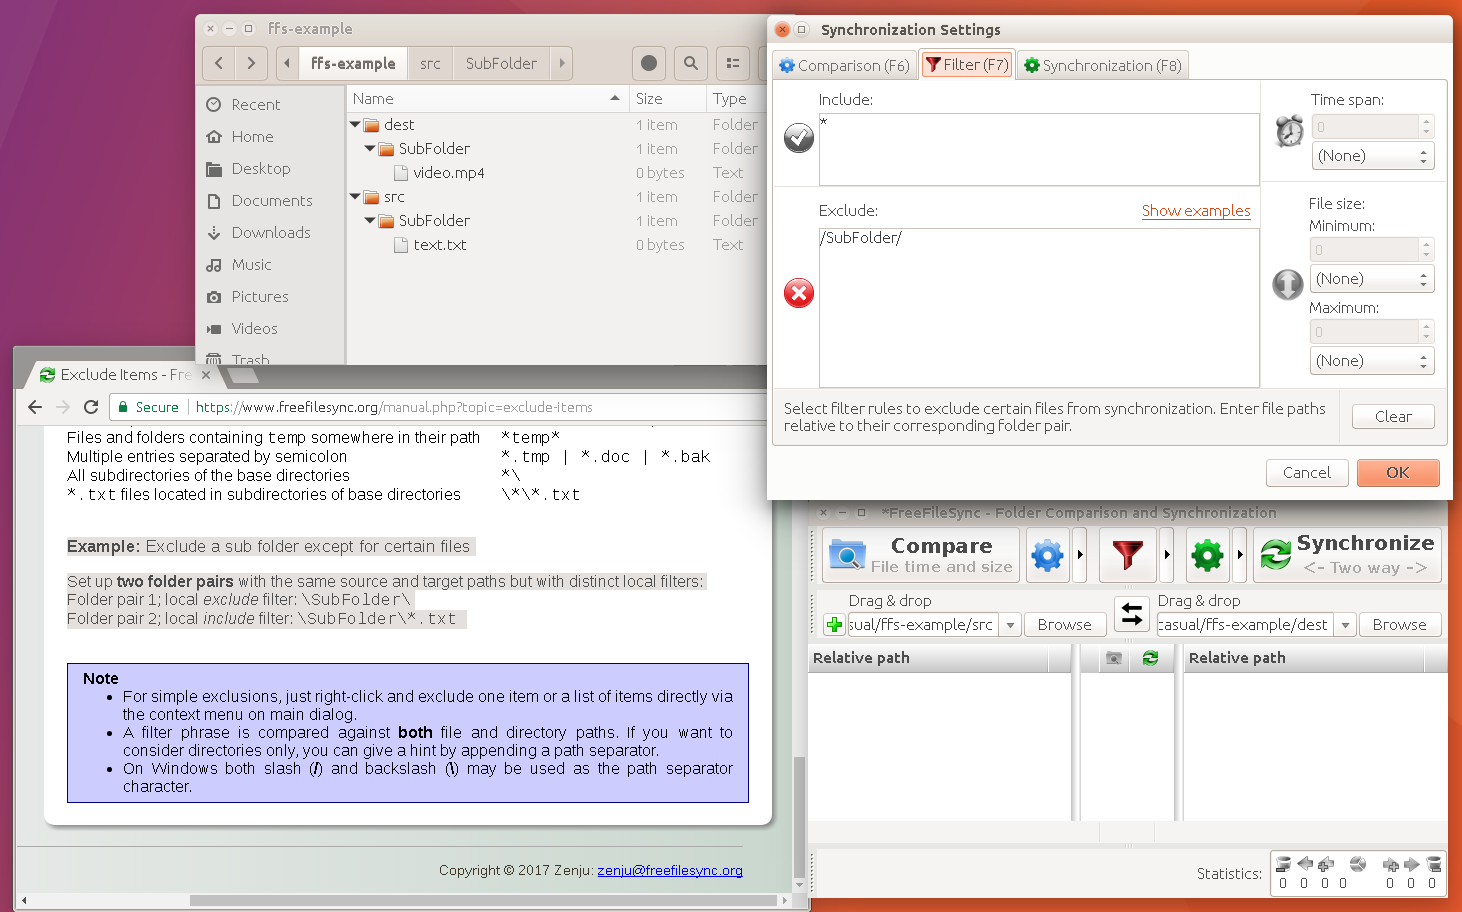Click the src breadcrumb in file manager
This screenshot has width=1462, height=912.
tap(430, 63)
